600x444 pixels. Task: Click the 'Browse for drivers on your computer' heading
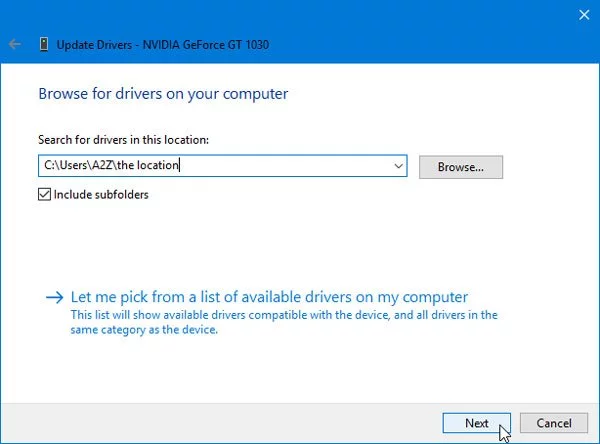point(163,94)
